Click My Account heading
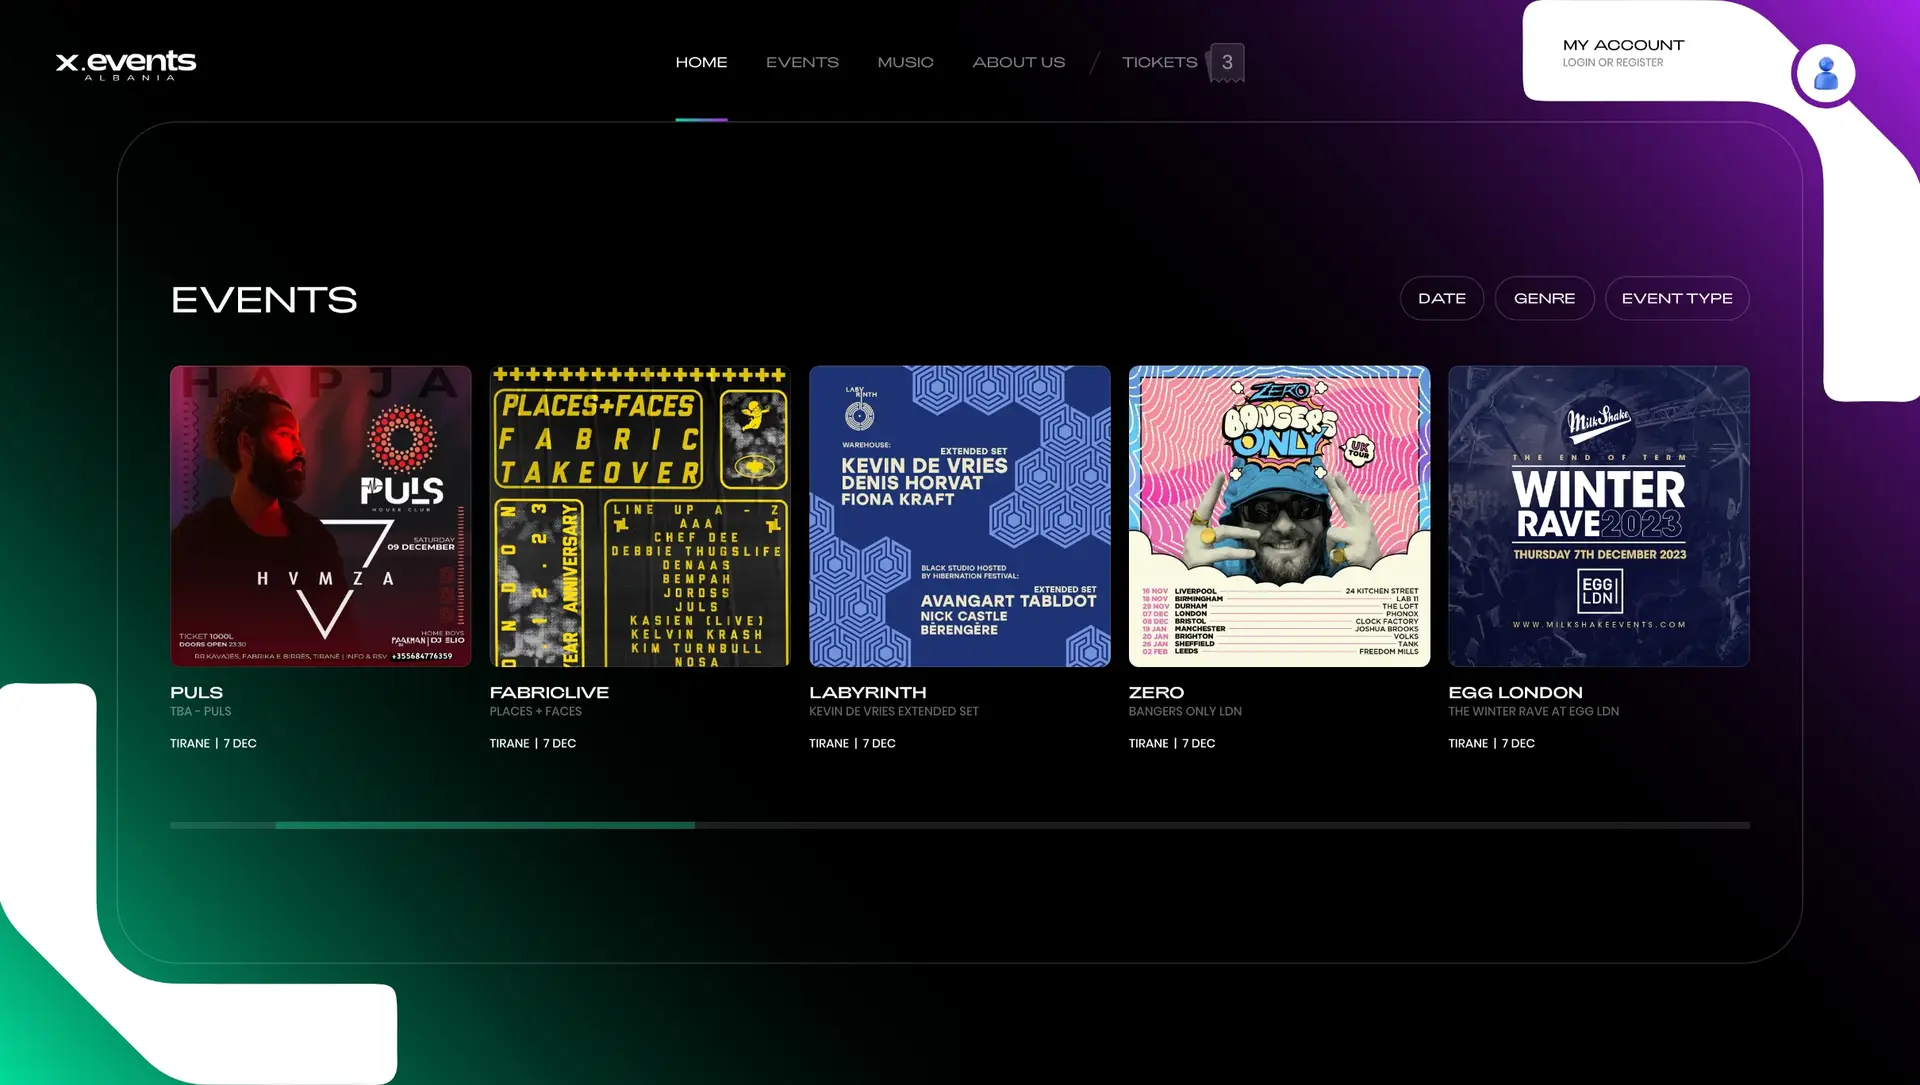The height and width of the screenshot is (1085, 1920). click(x=1623, y=45)
